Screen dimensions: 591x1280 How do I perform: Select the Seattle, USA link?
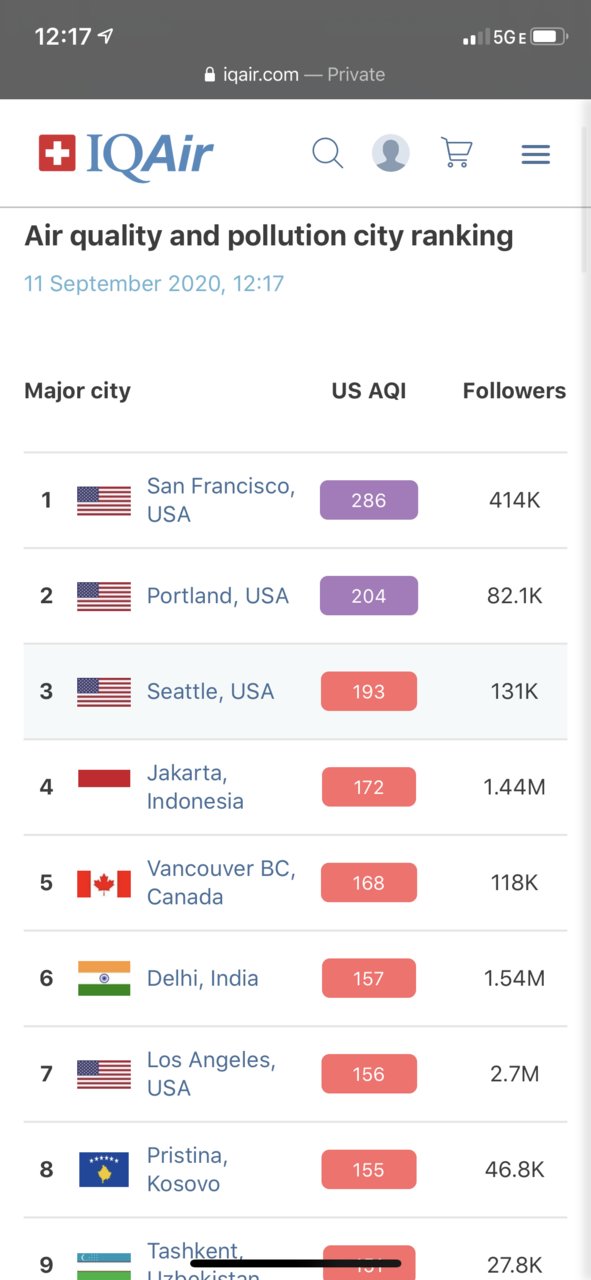tap(210, 692)
